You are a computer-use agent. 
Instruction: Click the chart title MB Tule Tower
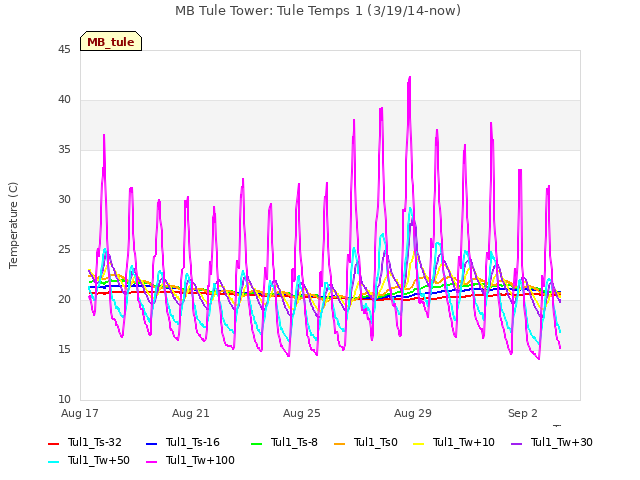pos(318,11)
